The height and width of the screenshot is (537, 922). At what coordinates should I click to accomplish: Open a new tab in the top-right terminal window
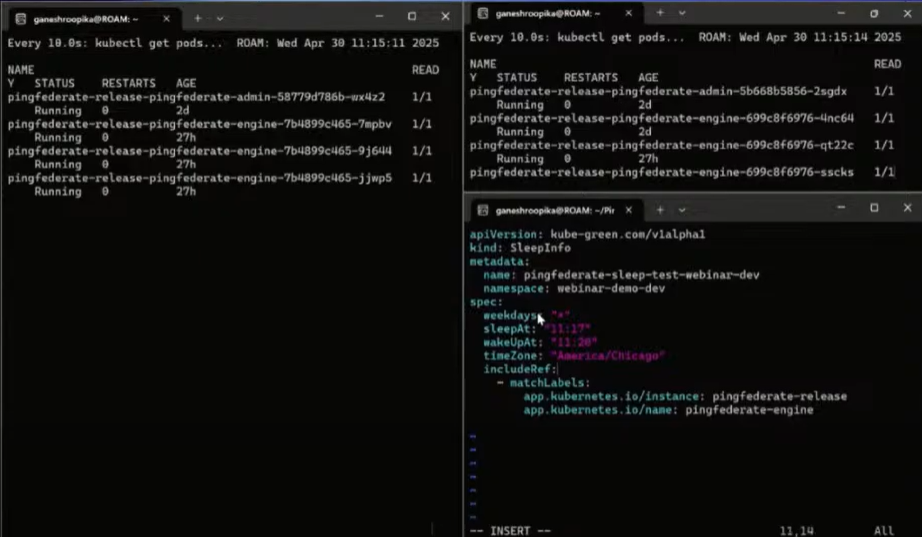660,13
